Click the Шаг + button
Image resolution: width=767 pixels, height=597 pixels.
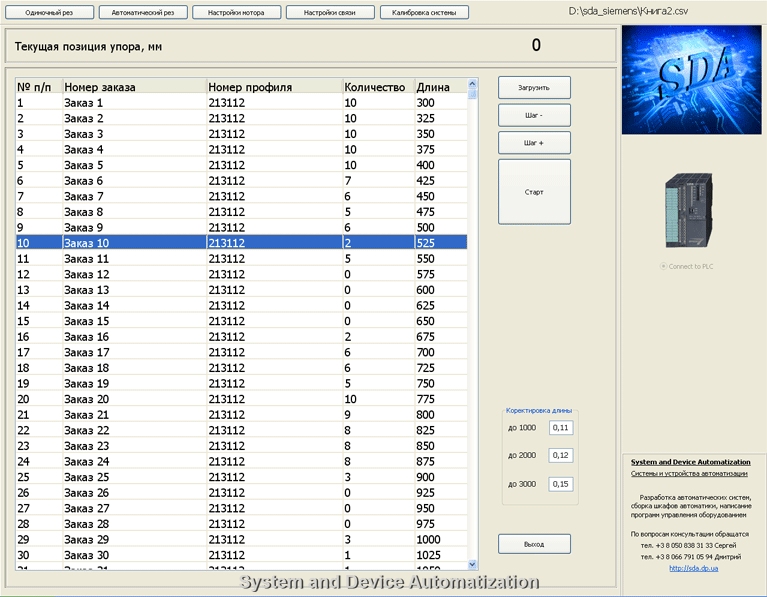pos(534,143)
